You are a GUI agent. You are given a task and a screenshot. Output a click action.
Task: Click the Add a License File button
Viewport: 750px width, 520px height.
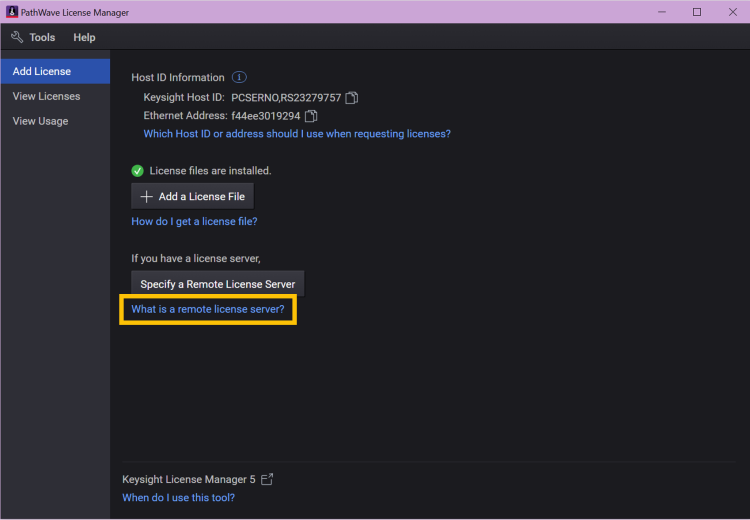point(192,196)
